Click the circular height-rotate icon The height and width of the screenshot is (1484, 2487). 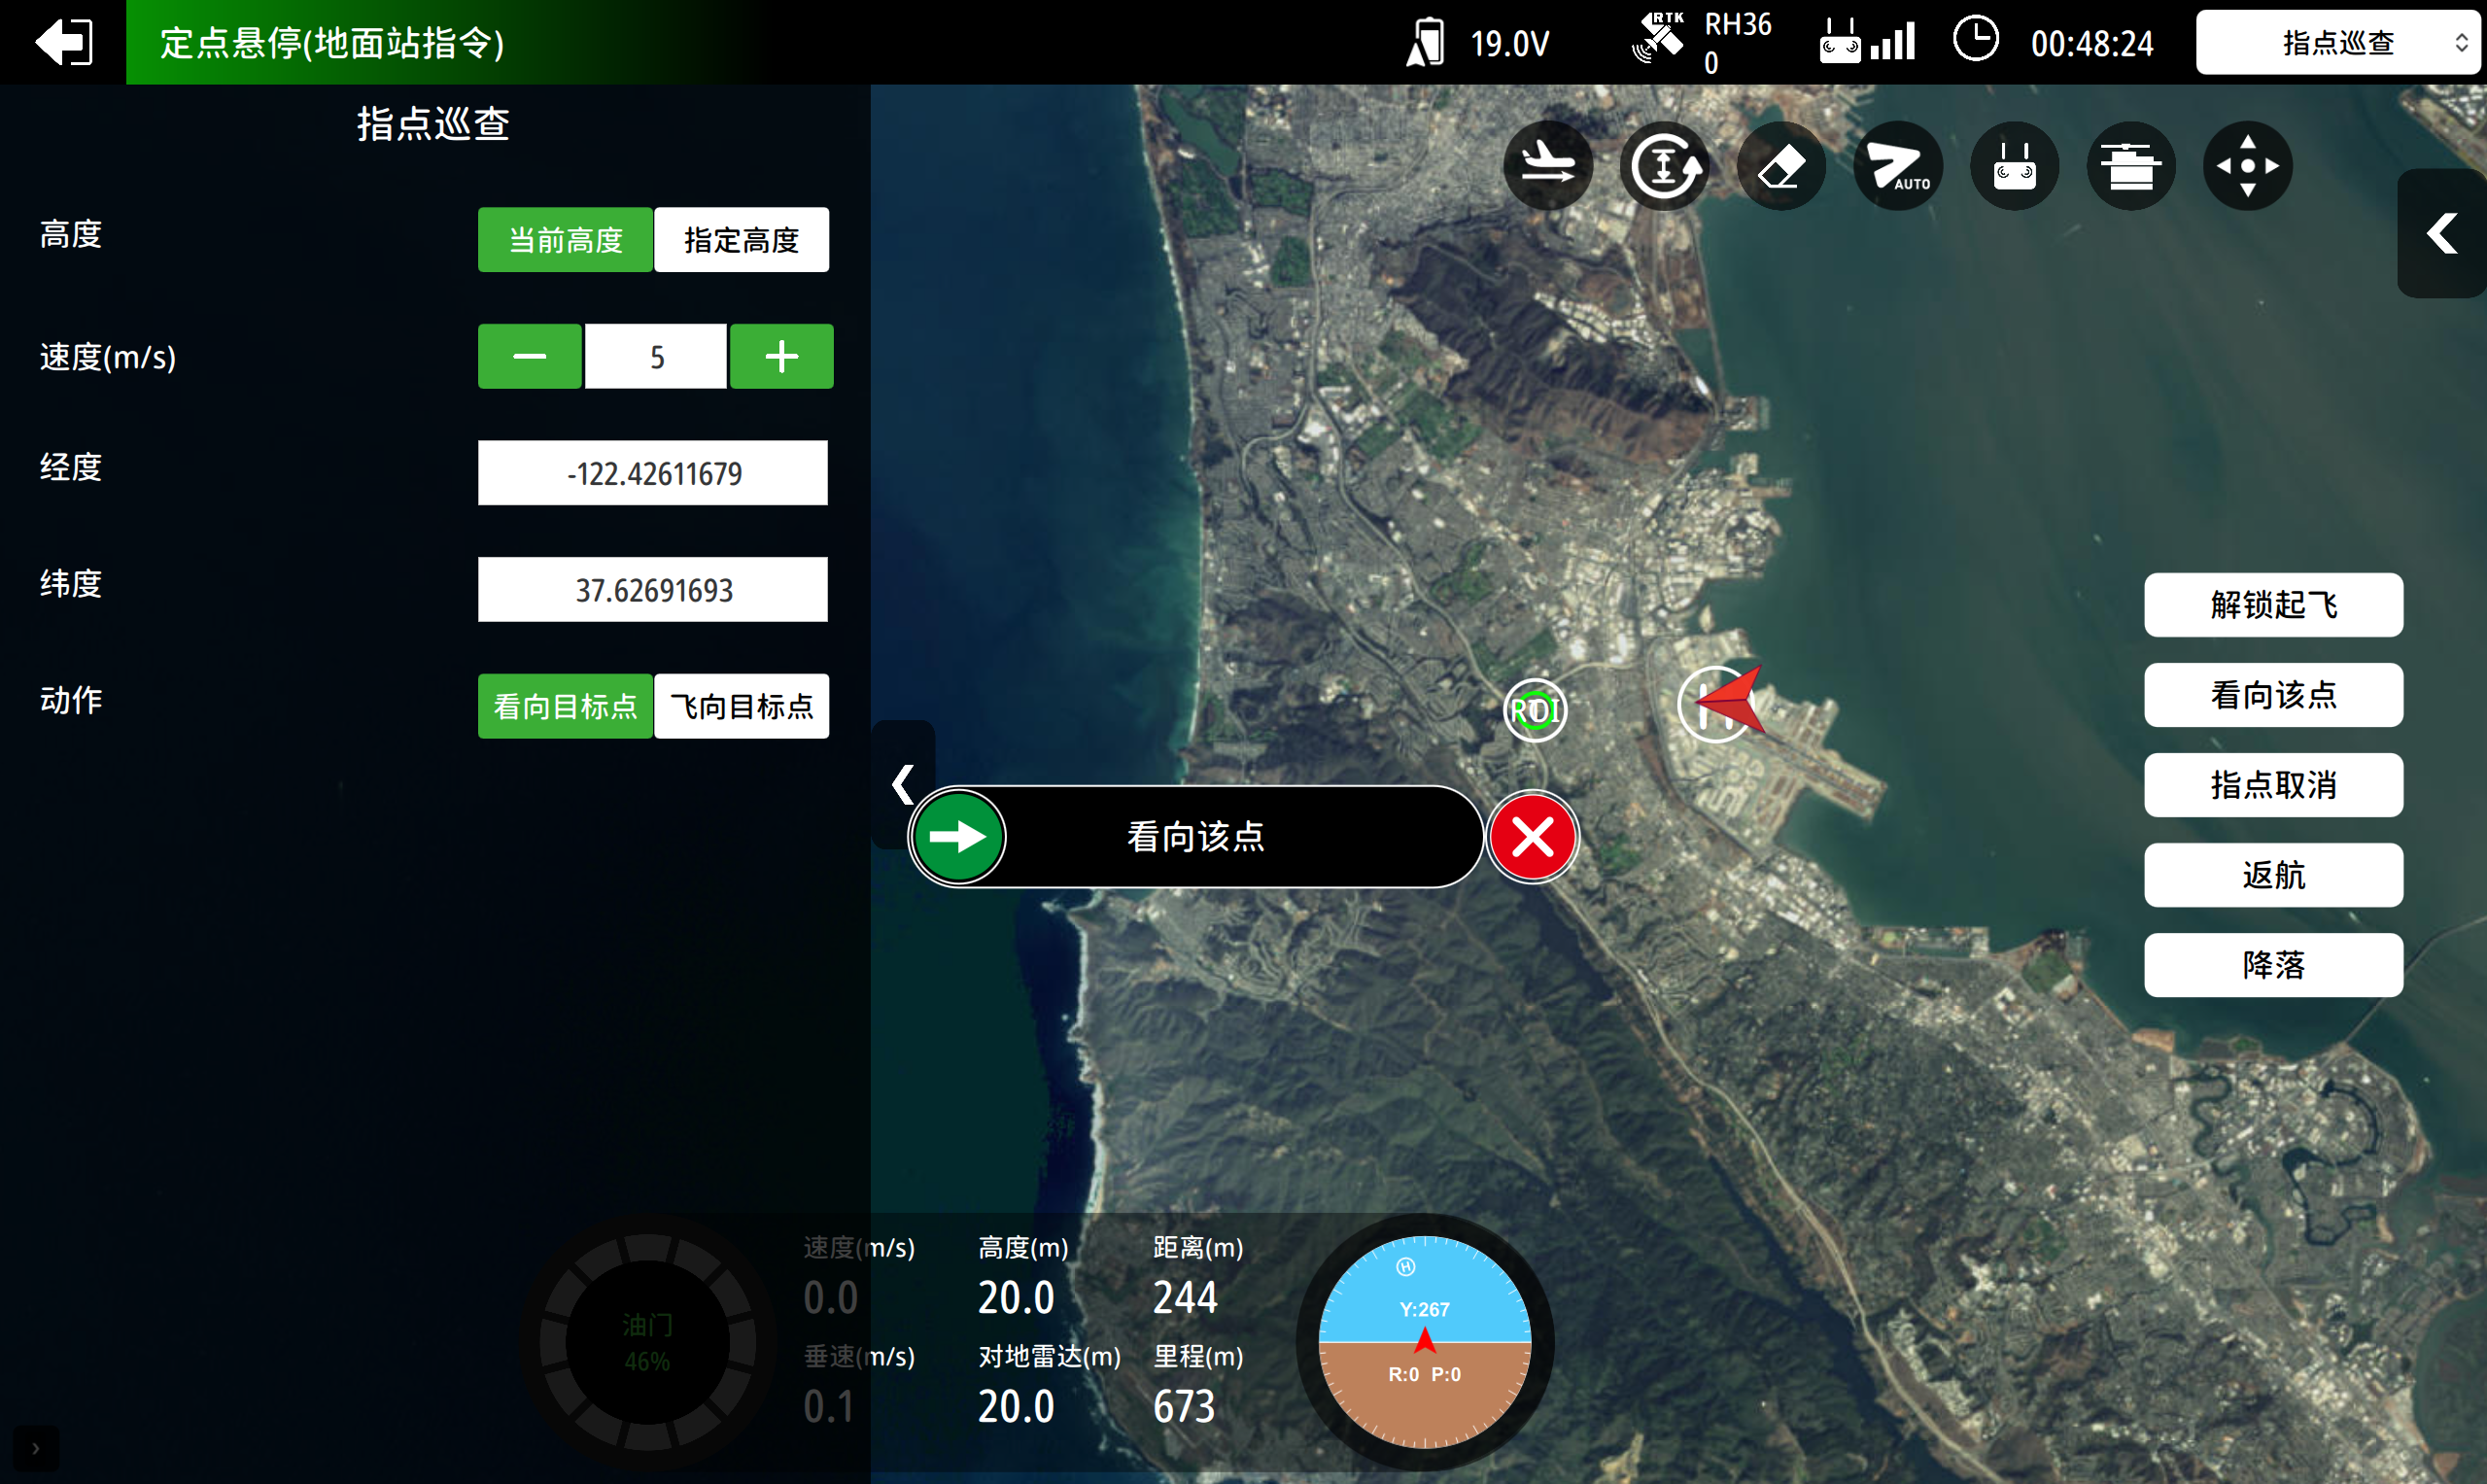1664,165
